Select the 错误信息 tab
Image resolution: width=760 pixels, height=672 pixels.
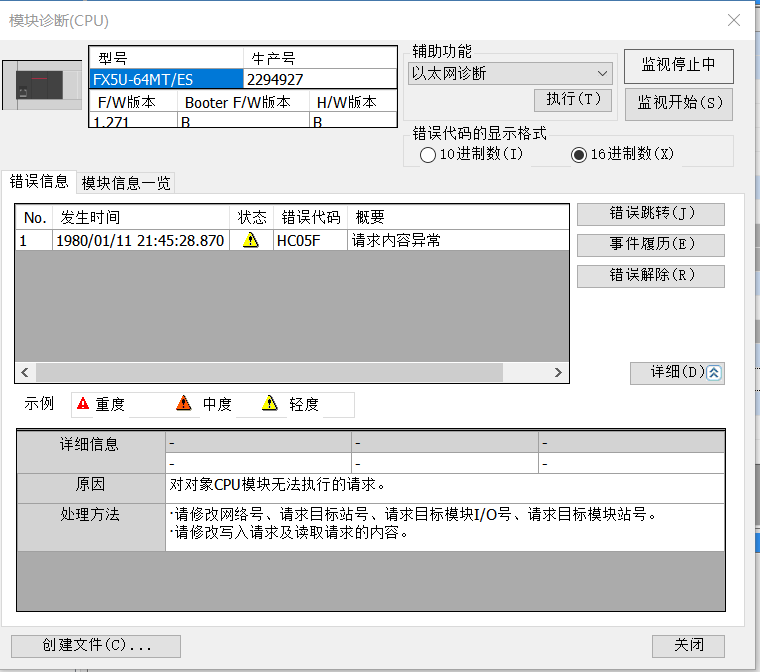coord(39,181)
